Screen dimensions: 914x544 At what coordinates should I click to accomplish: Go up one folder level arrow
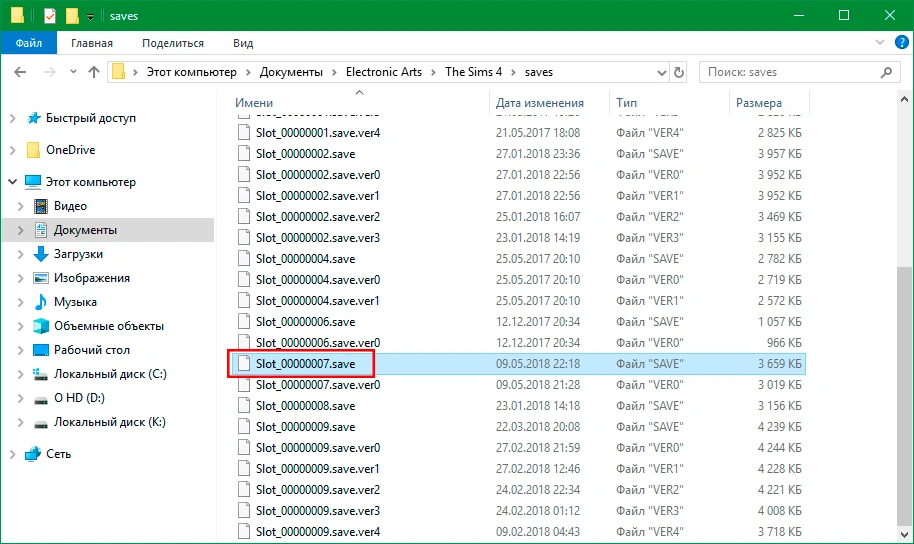(94, 72)
